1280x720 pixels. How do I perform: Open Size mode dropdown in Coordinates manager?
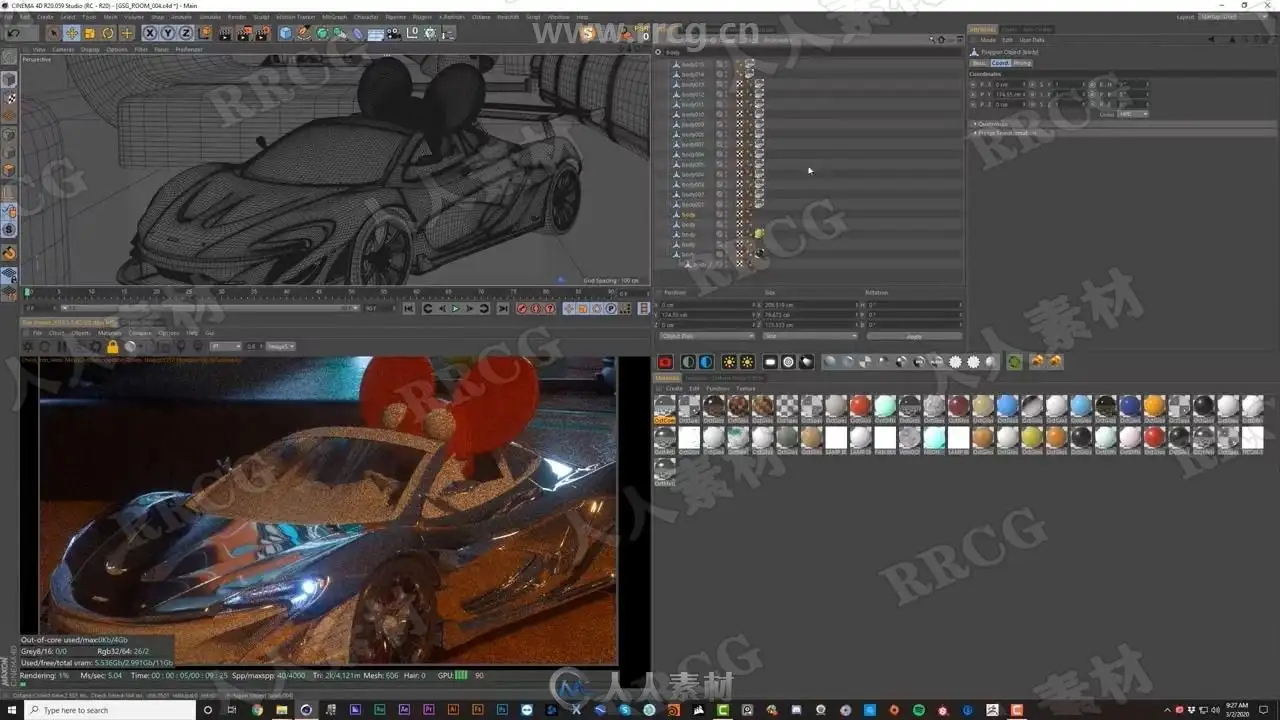(x=809, y=336)
